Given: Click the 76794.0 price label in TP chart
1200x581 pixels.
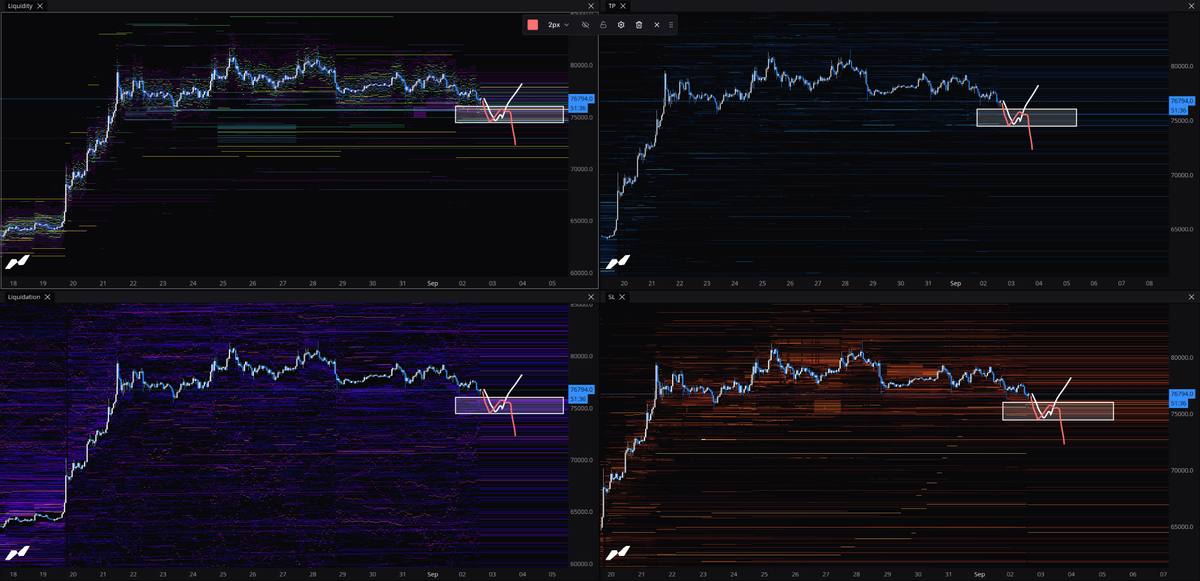Looking at the screenshot, I should pos(1181,101).
